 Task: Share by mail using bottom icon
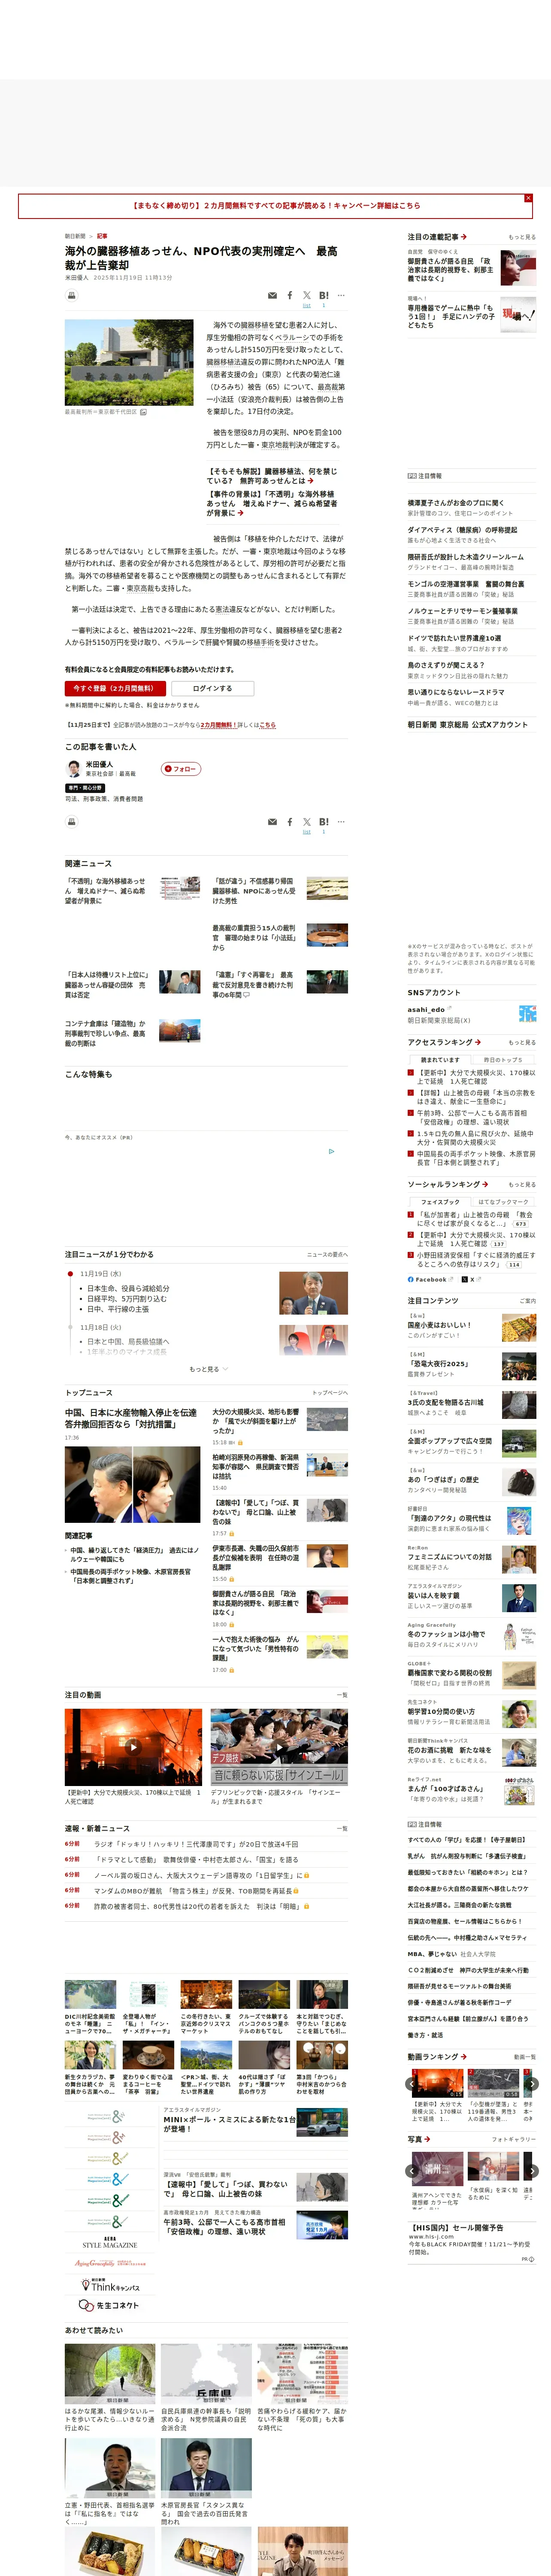[x=272, y=822]
